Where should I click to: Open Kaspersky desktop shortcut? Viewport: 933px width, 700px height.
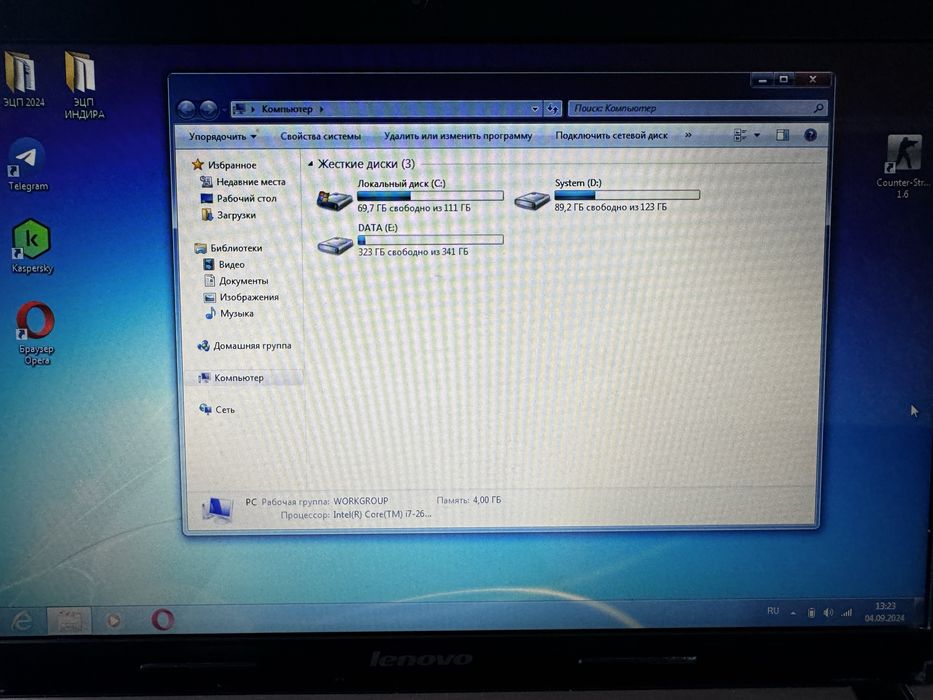point(32,246)
